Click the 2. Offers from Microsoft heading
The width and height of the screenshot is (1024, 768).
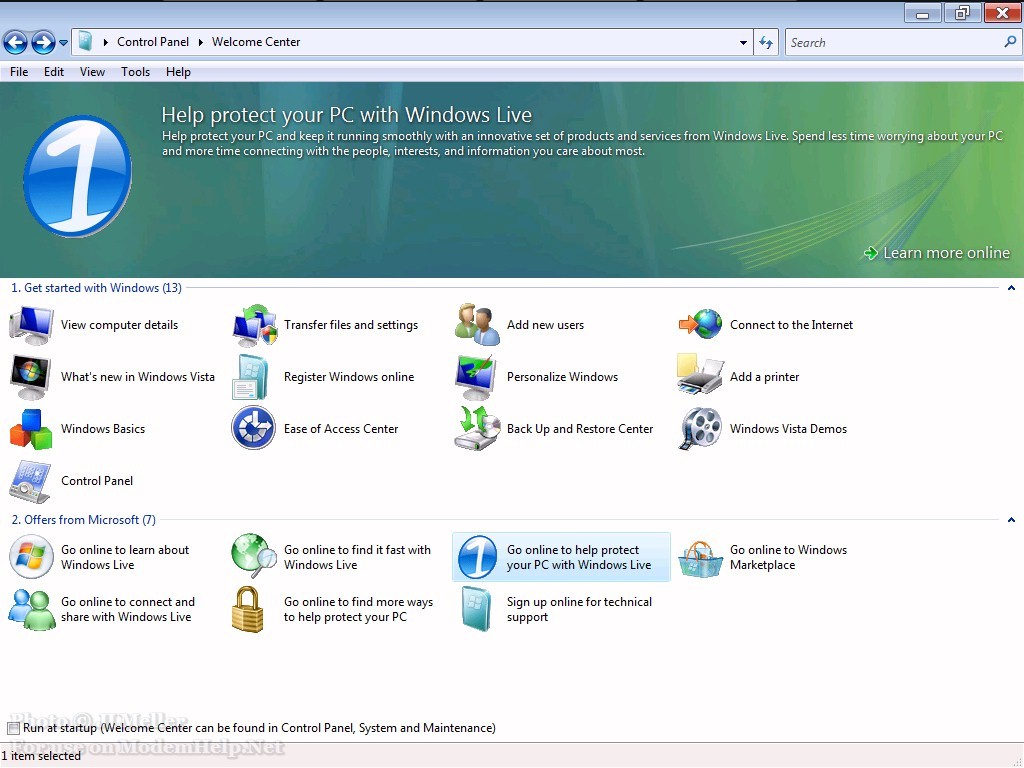tap(84, 520)
